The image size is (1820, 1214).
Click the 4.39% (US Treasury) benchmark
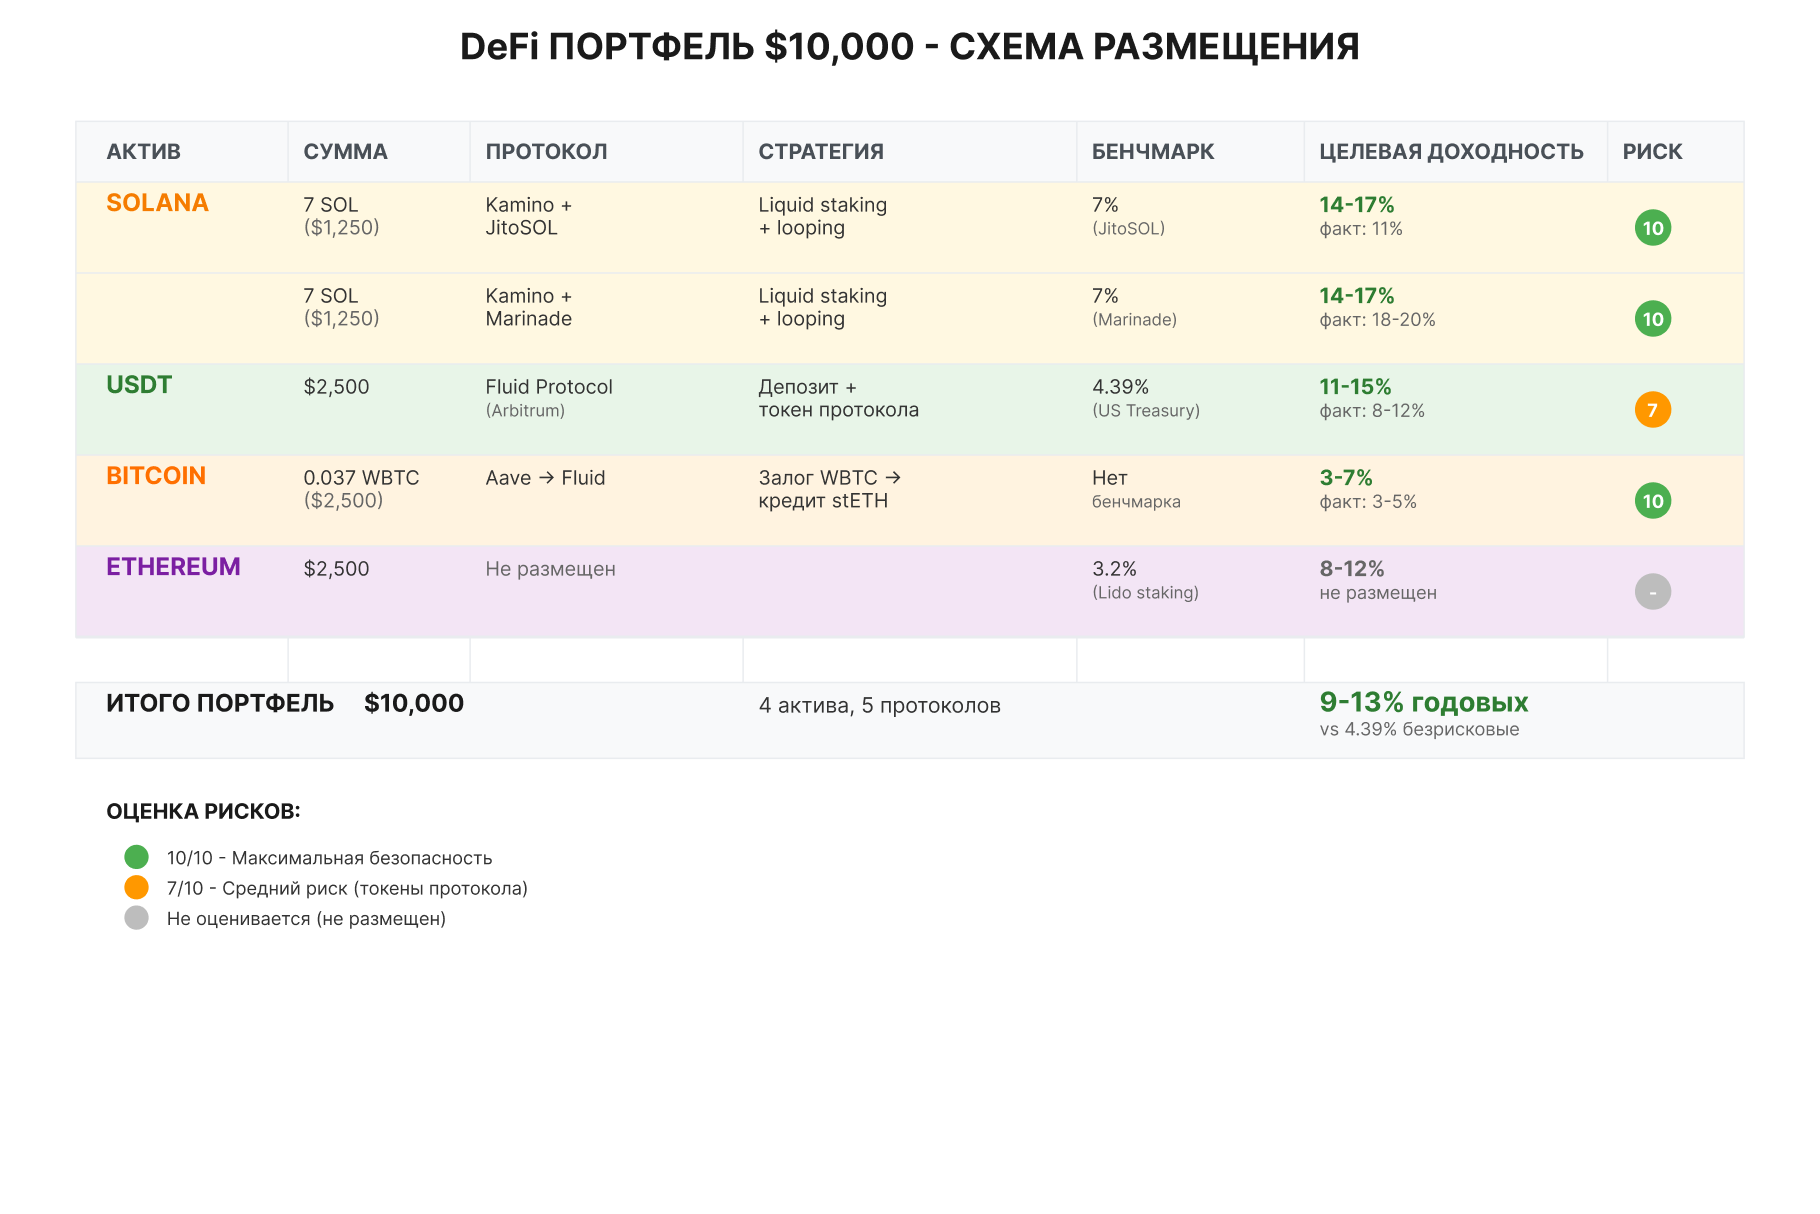1145,398
